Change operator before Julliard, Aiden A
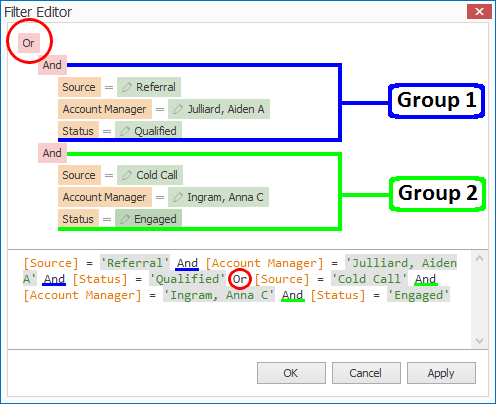Viewport: 496px width, 404px height. 160,109
